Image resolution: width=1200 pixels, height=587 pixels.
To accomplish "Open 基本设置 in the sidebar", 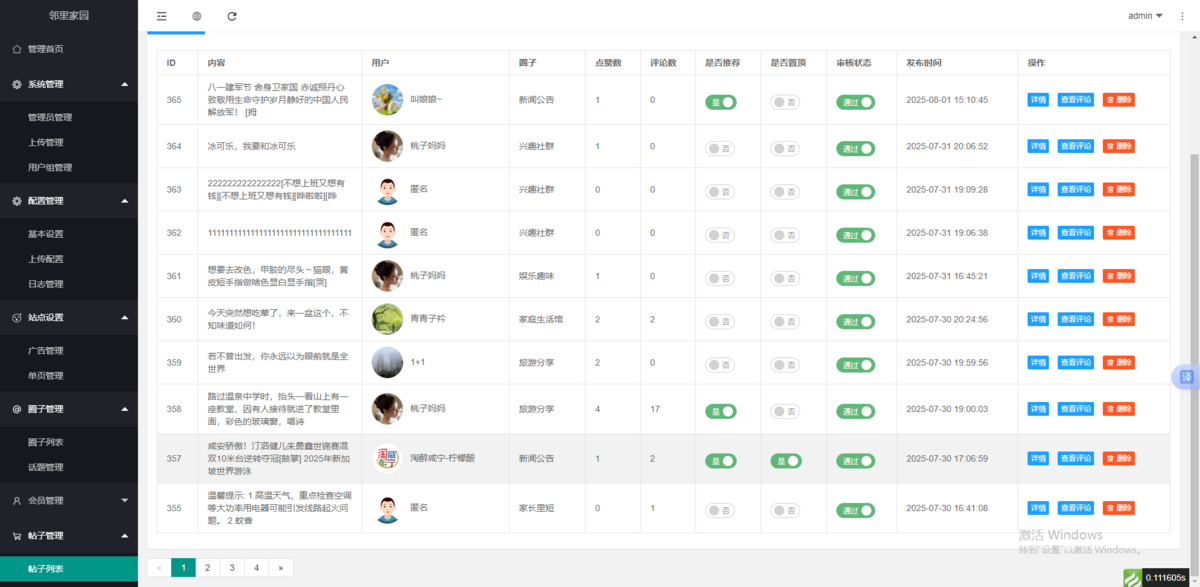I will pyautogui.click(x=45, y=234).
